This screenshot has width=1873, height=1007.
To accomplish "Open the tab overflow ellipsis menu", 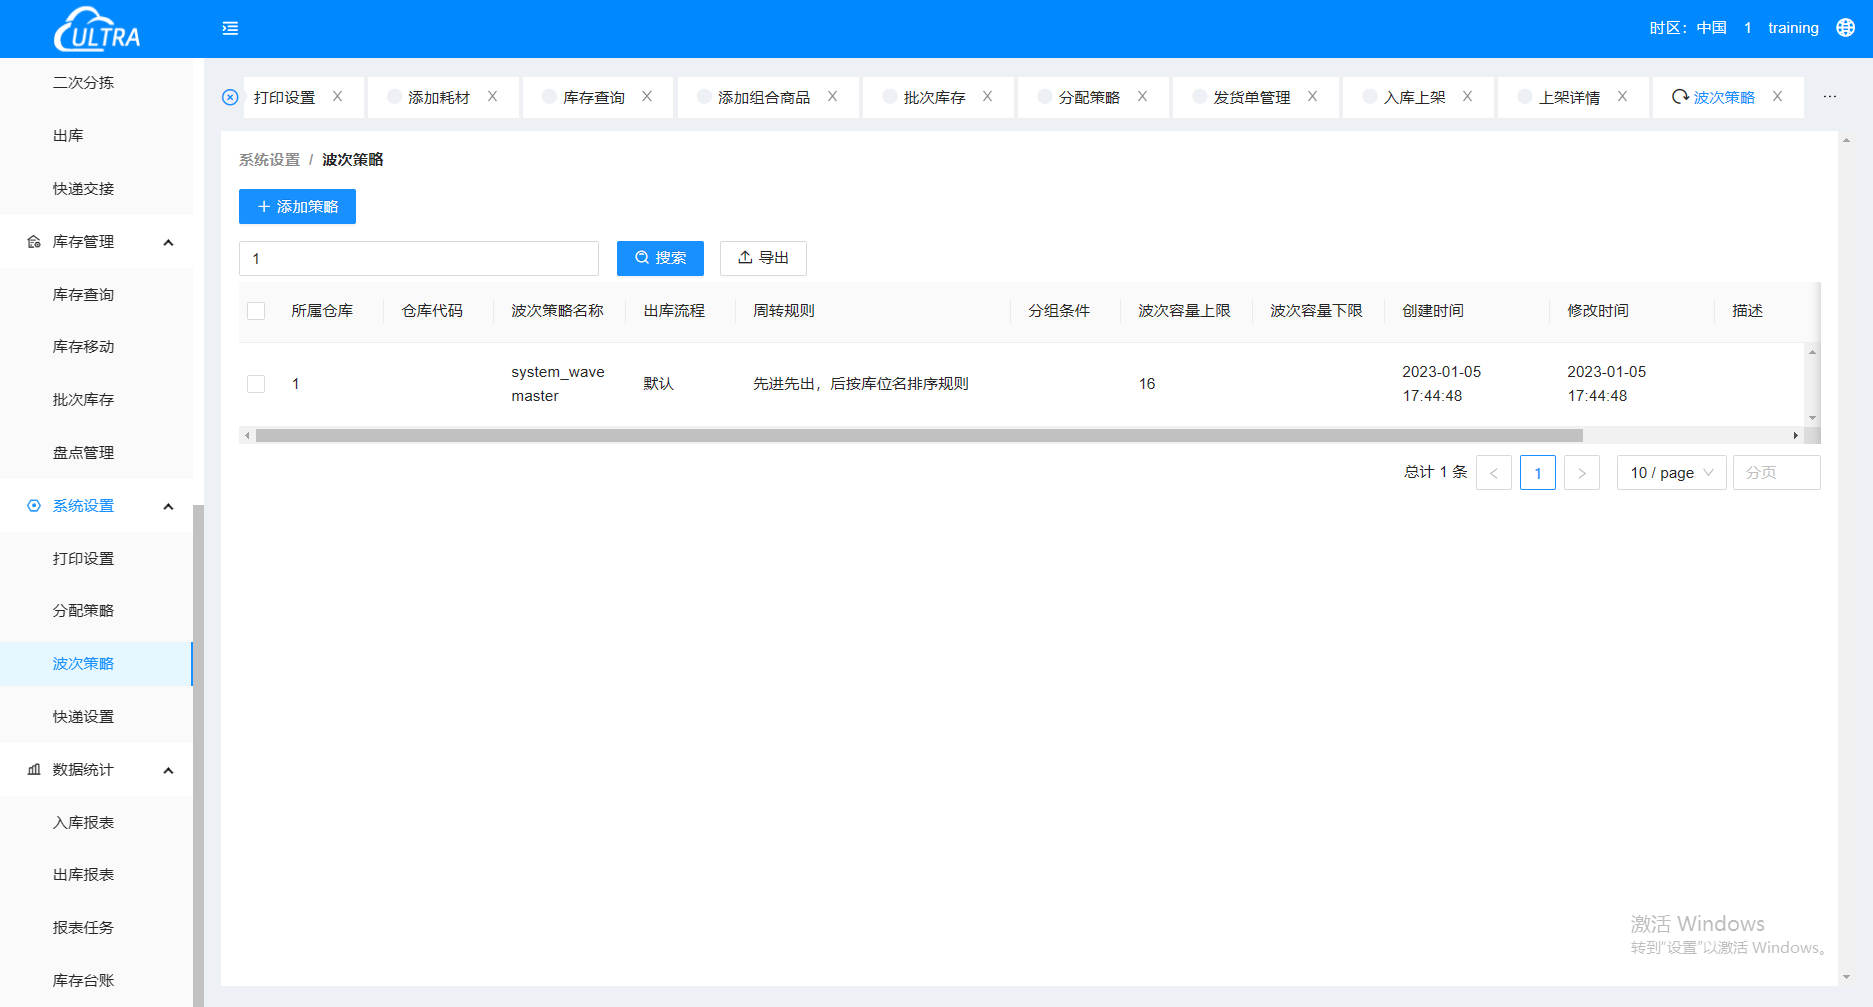I will 1830,97.
